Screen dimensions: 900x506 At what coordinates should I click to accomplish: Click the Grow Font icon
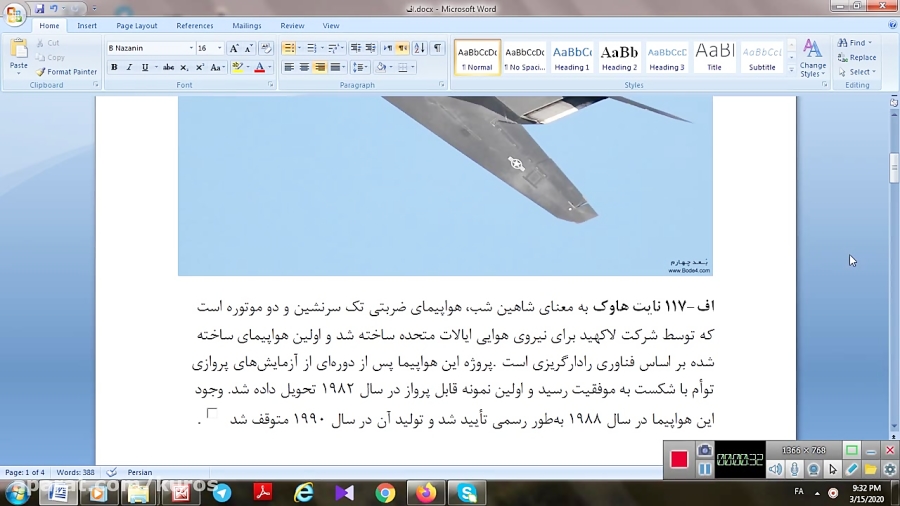[234, 48]
